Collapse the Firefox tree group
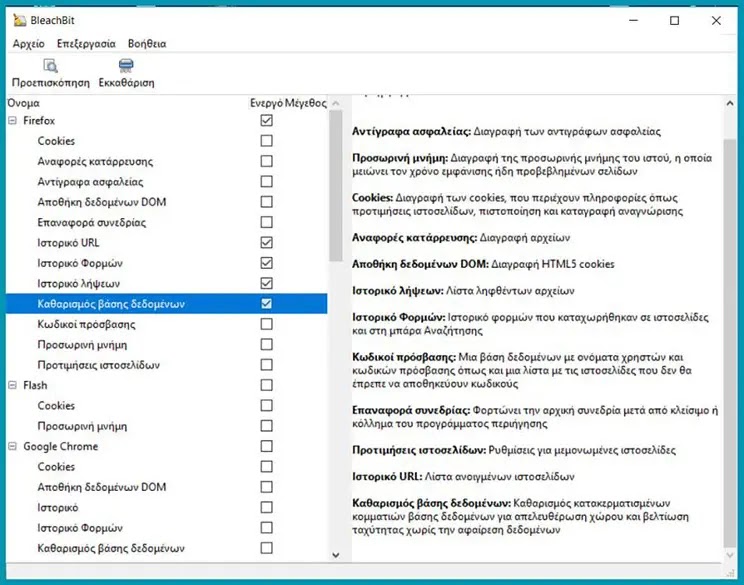 coord(12,121)
